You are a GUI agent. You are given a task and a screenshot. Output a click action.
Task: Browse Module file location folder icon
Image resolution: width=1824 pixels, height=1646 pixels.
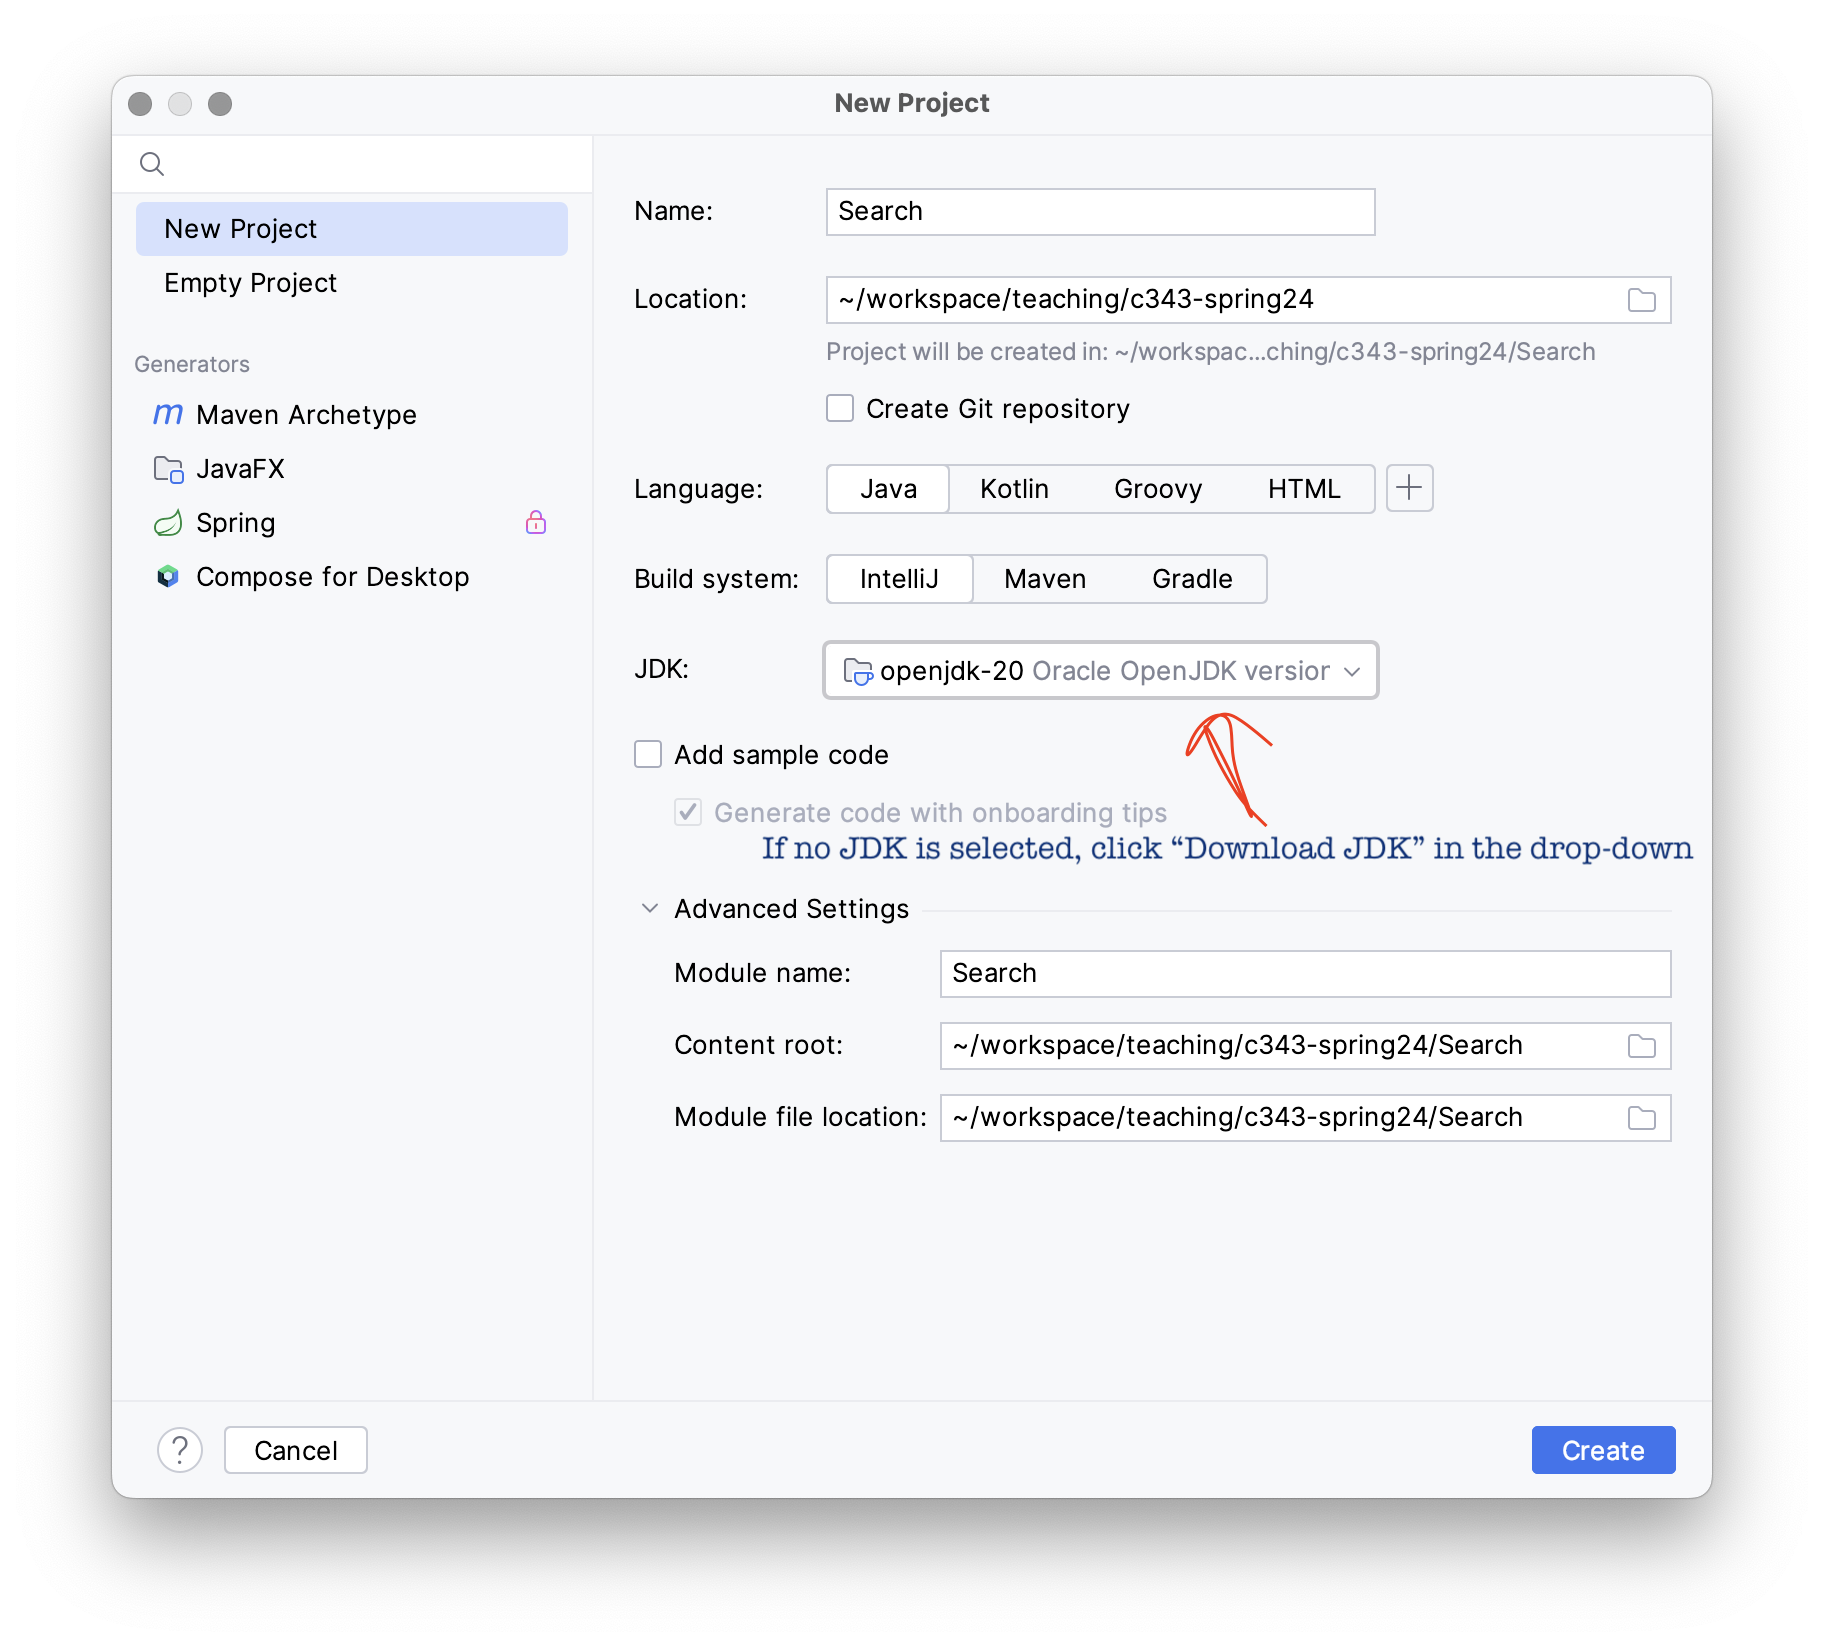point(1642,1118)
